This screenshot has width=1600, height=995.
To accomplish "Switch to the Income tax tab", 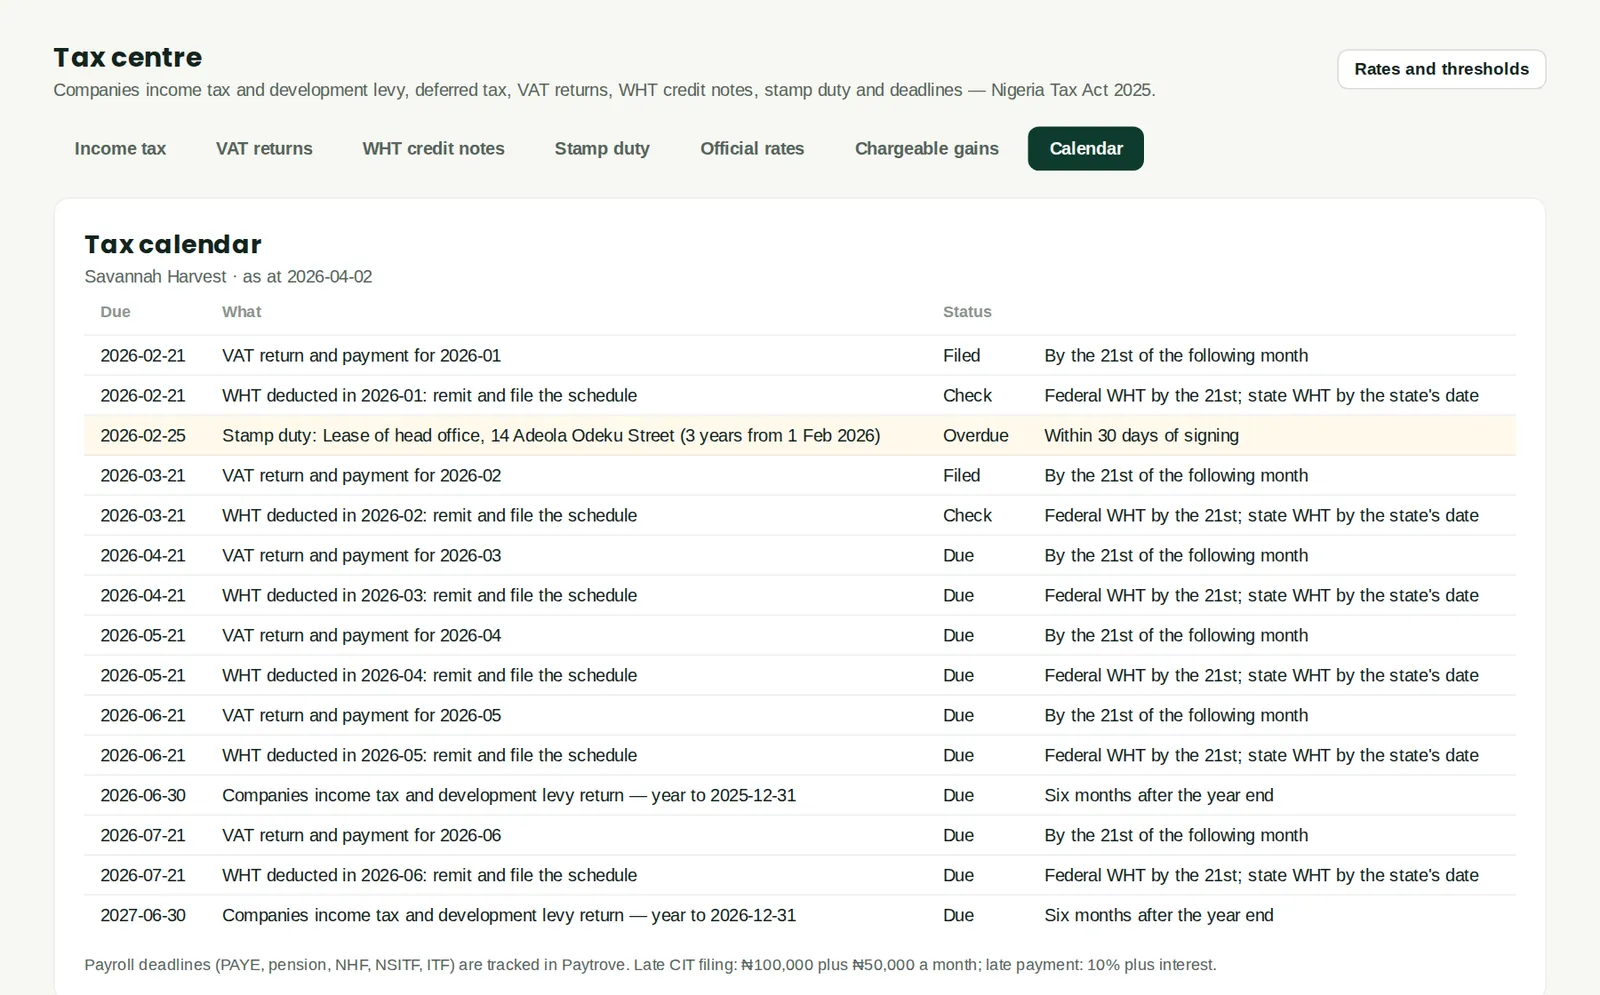I will pyautogui.click(x=120, y=149).
